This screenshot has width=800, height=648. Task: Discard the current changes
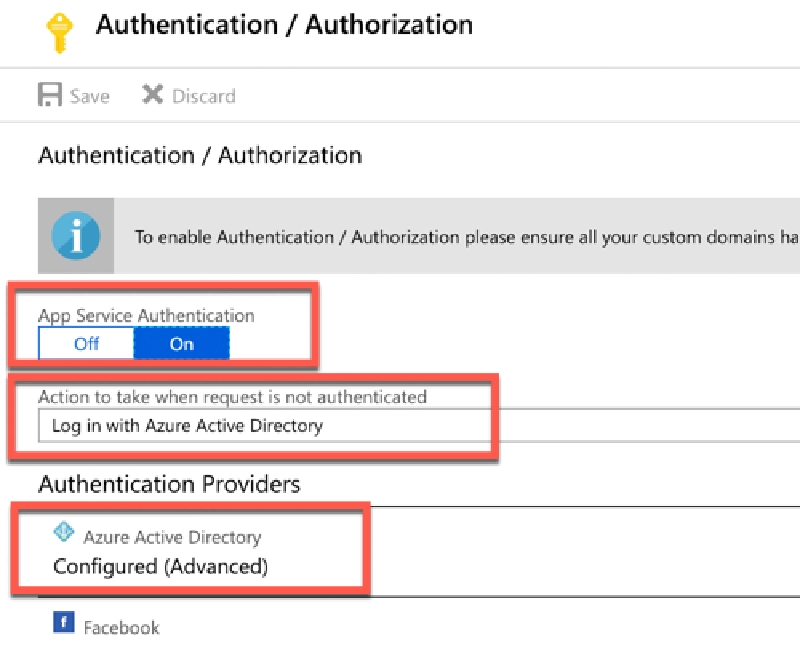click(x=190, y=95)
